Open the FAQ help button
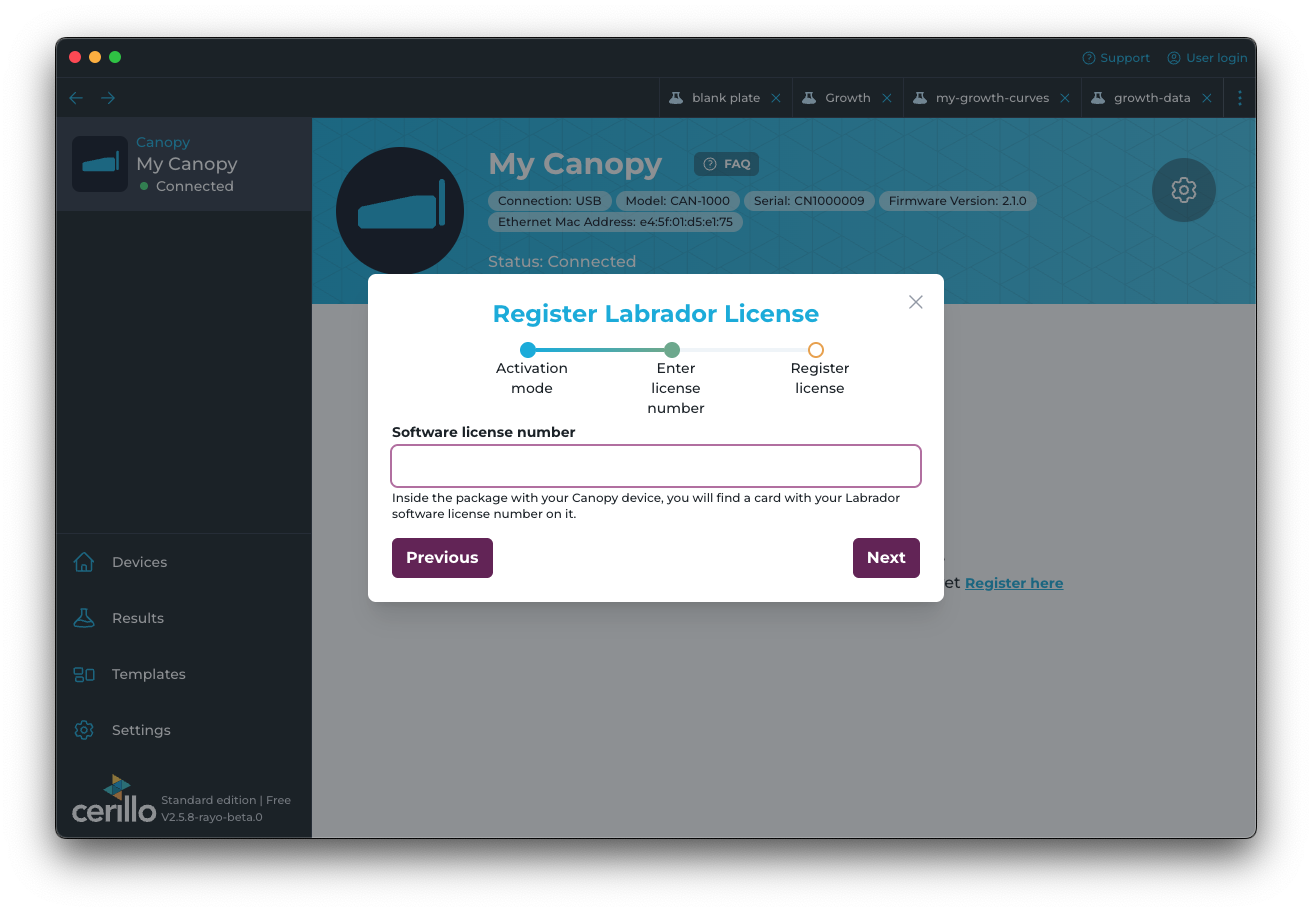This screenshot has width=1312, height=912. [727, 164]
